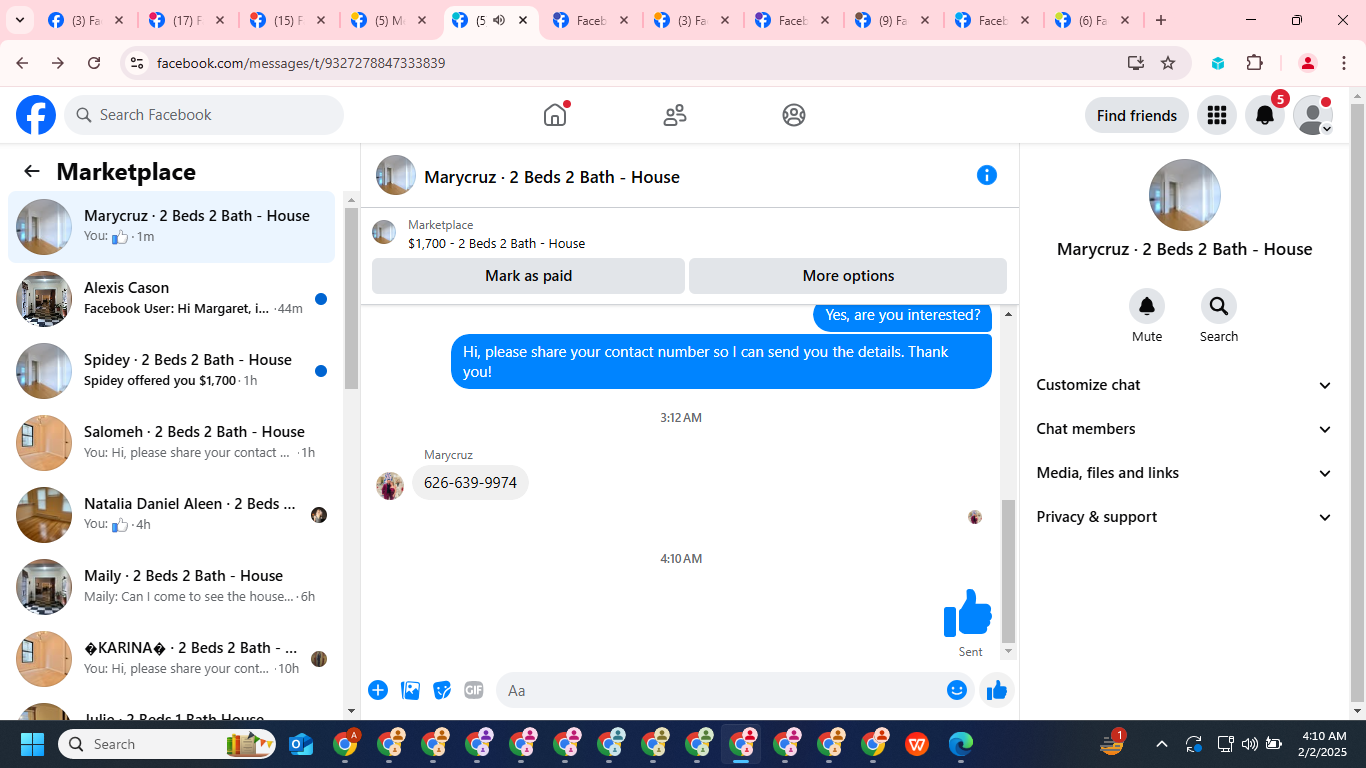Show hidden system tray icons
Screen dimensions: 1366x768
(x=1162, y=744)
